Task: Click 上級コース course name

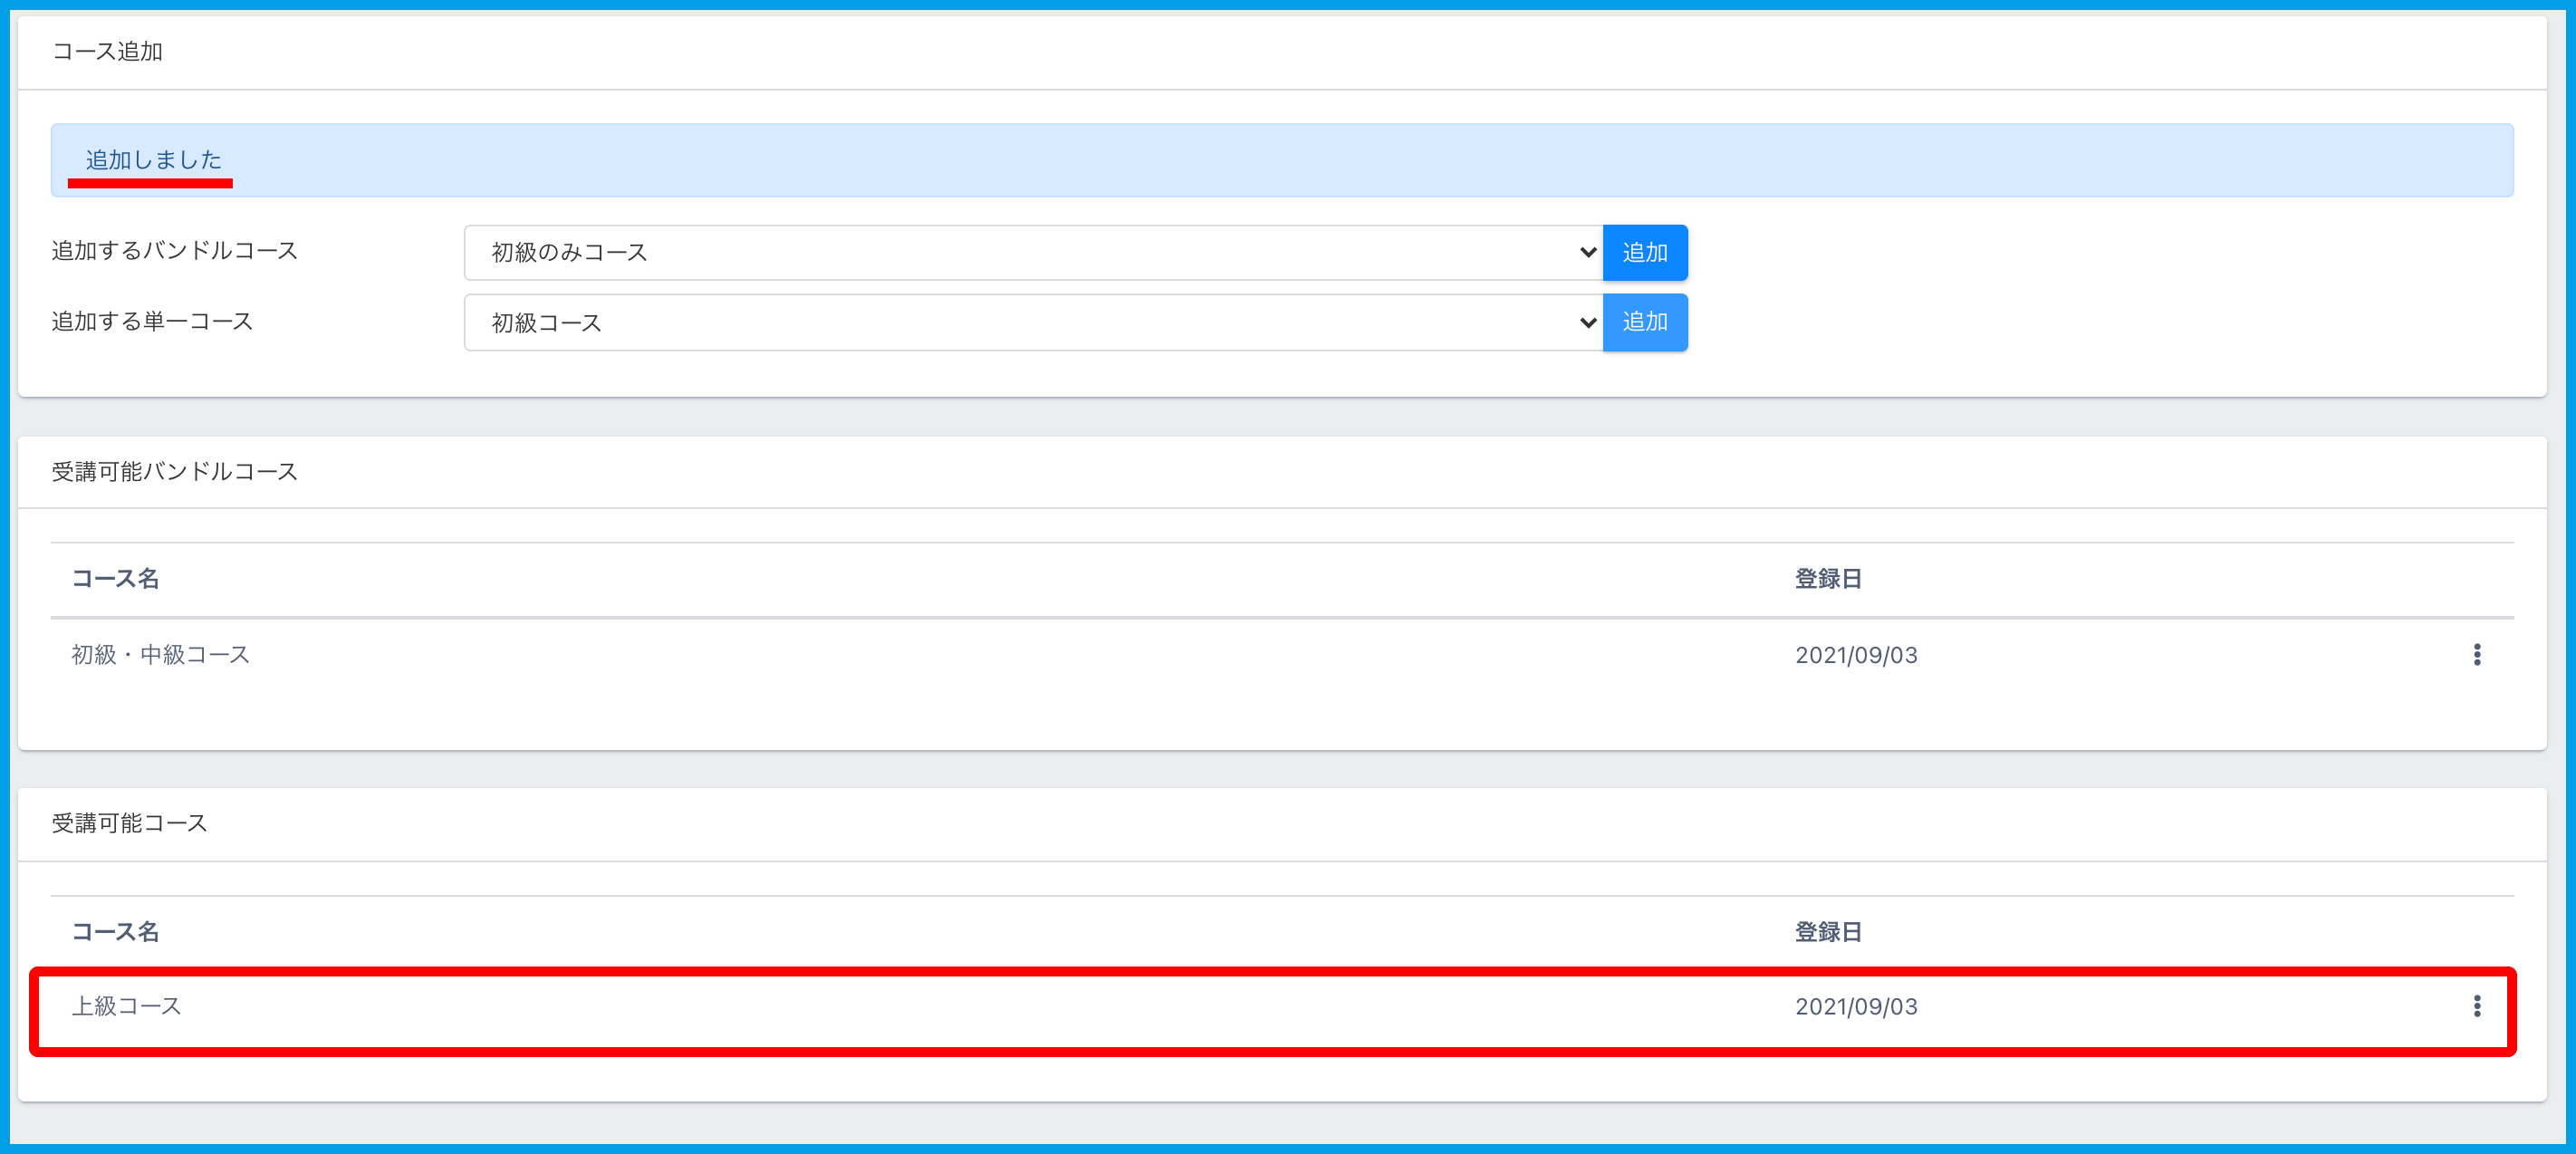Action: coord(126,1006)
